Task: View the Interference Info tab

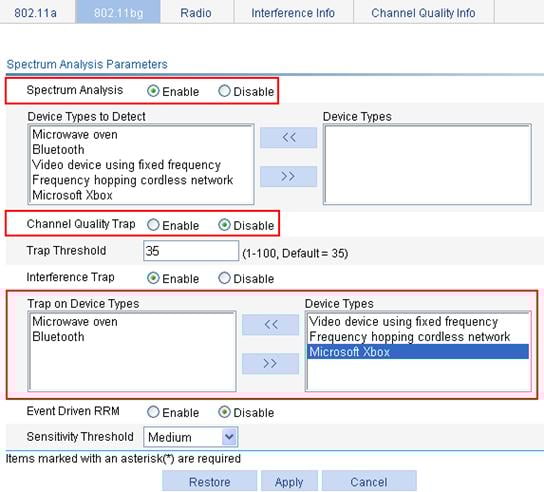Action: pos(293,12)
